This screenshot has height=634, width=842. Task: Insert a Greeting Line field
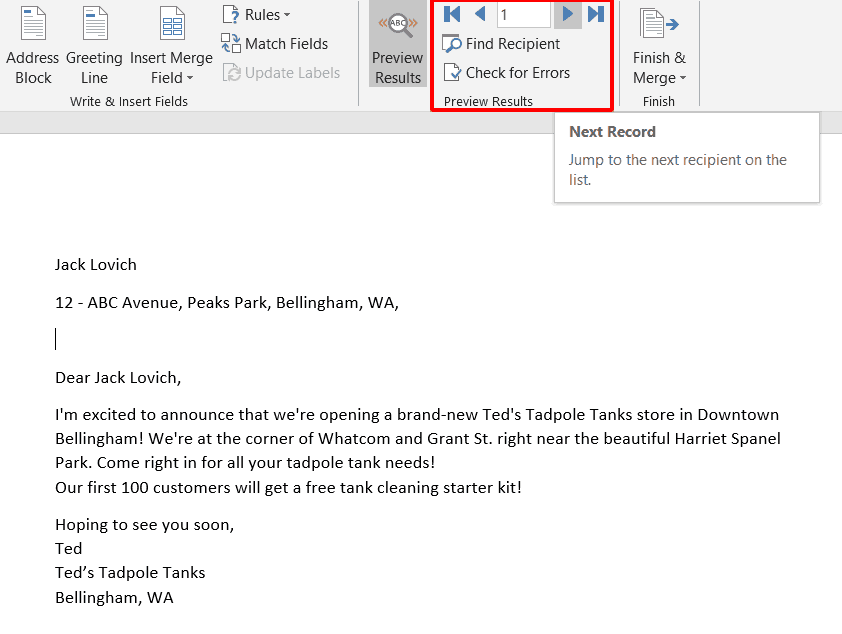tap(94, 45)
